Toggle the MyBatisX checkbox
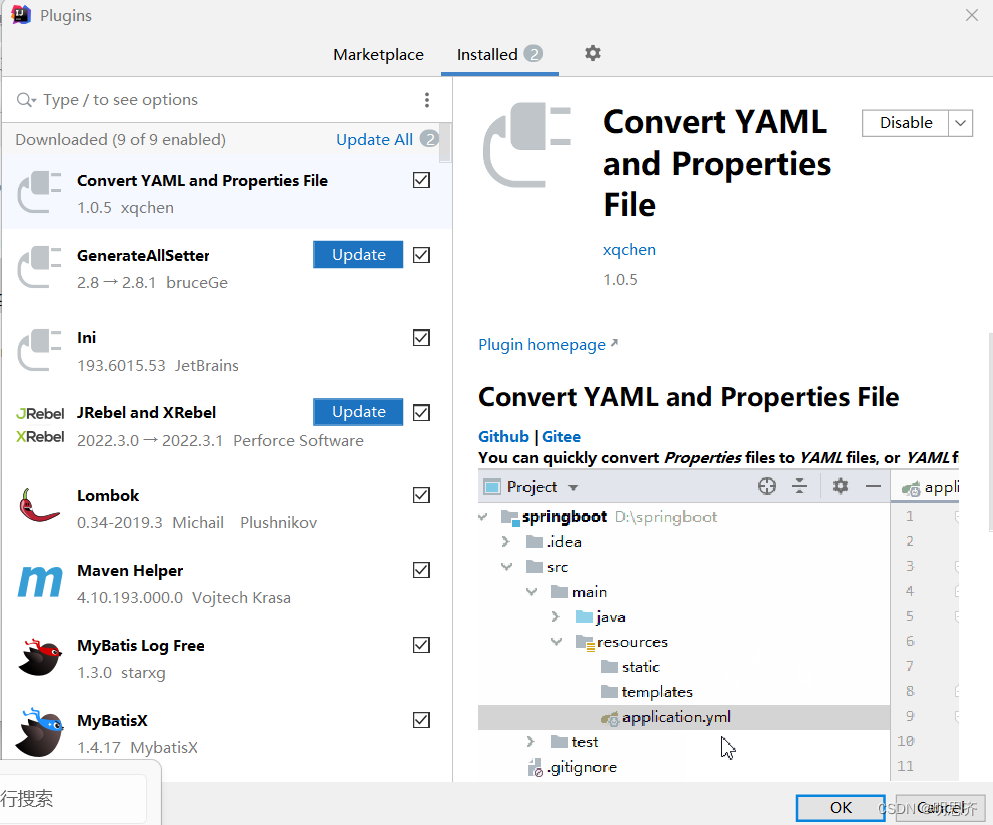The image size is (993, 825). (x=421, y=720)
